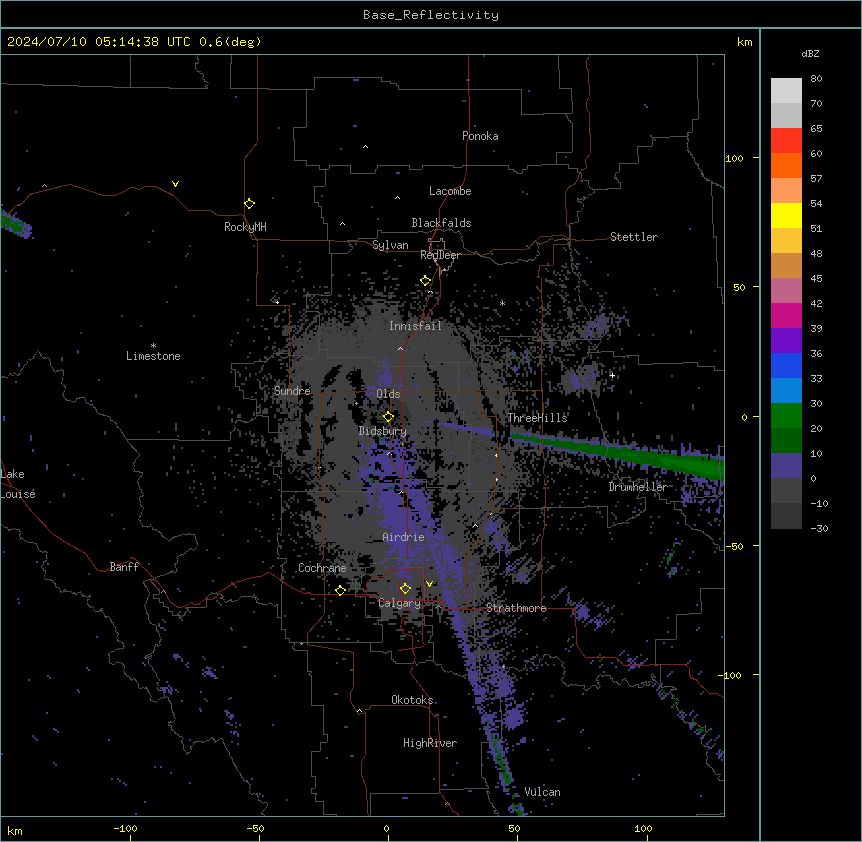Click the Blackfalds city label
Viewport: 862px width, 842px height.
441,223
